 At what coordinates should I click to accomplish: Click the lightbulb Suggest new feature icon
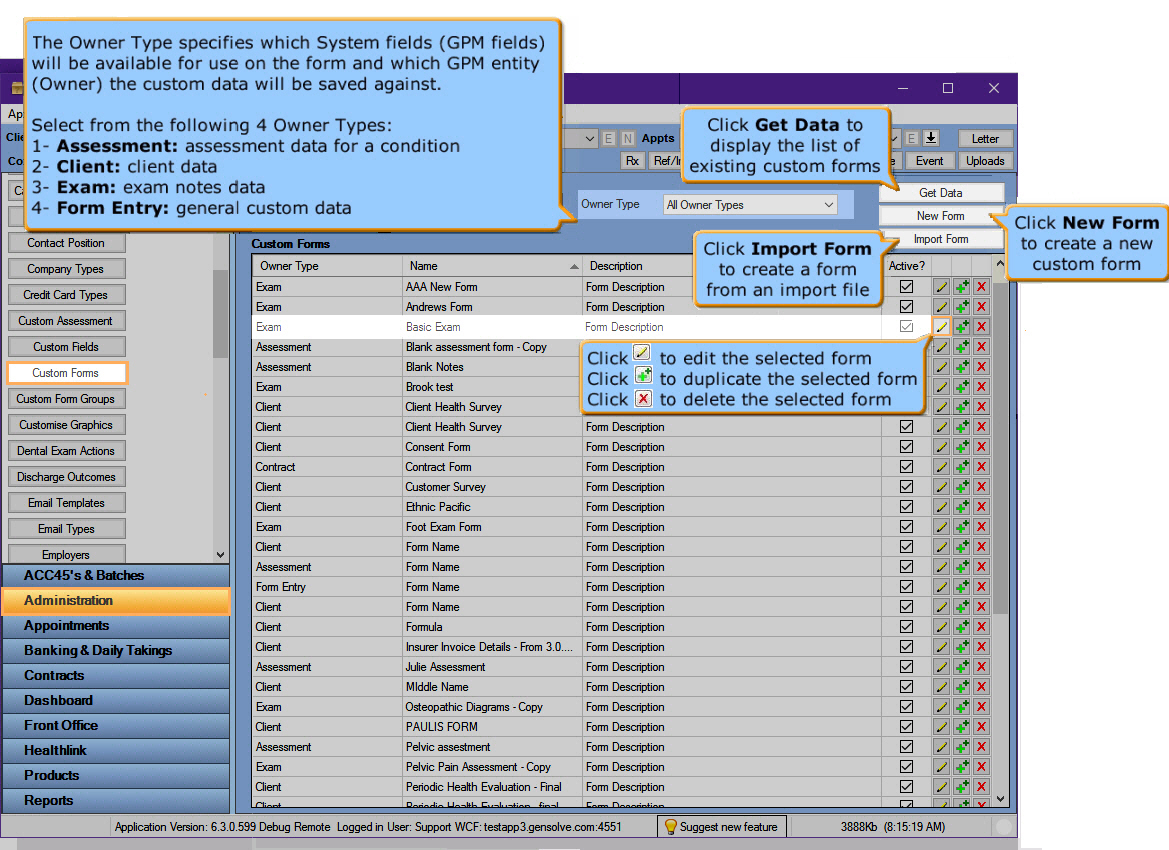pyautogui.click(x=671, y=827)
